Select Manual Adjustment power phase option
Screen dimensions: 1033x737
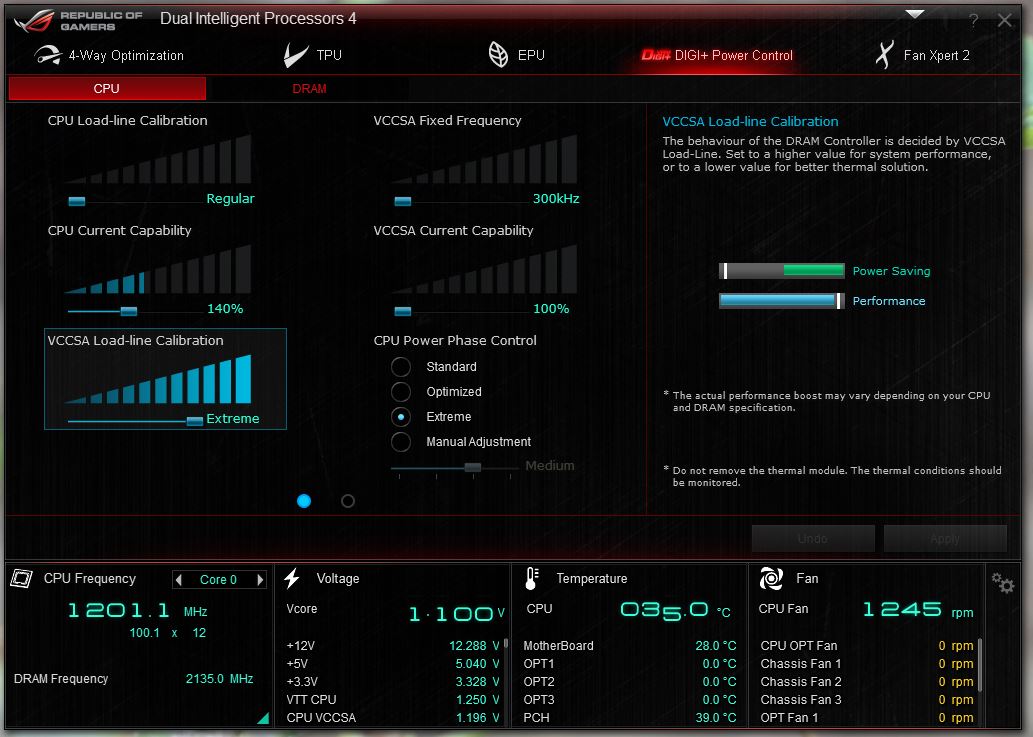click(x=401, y=442)
